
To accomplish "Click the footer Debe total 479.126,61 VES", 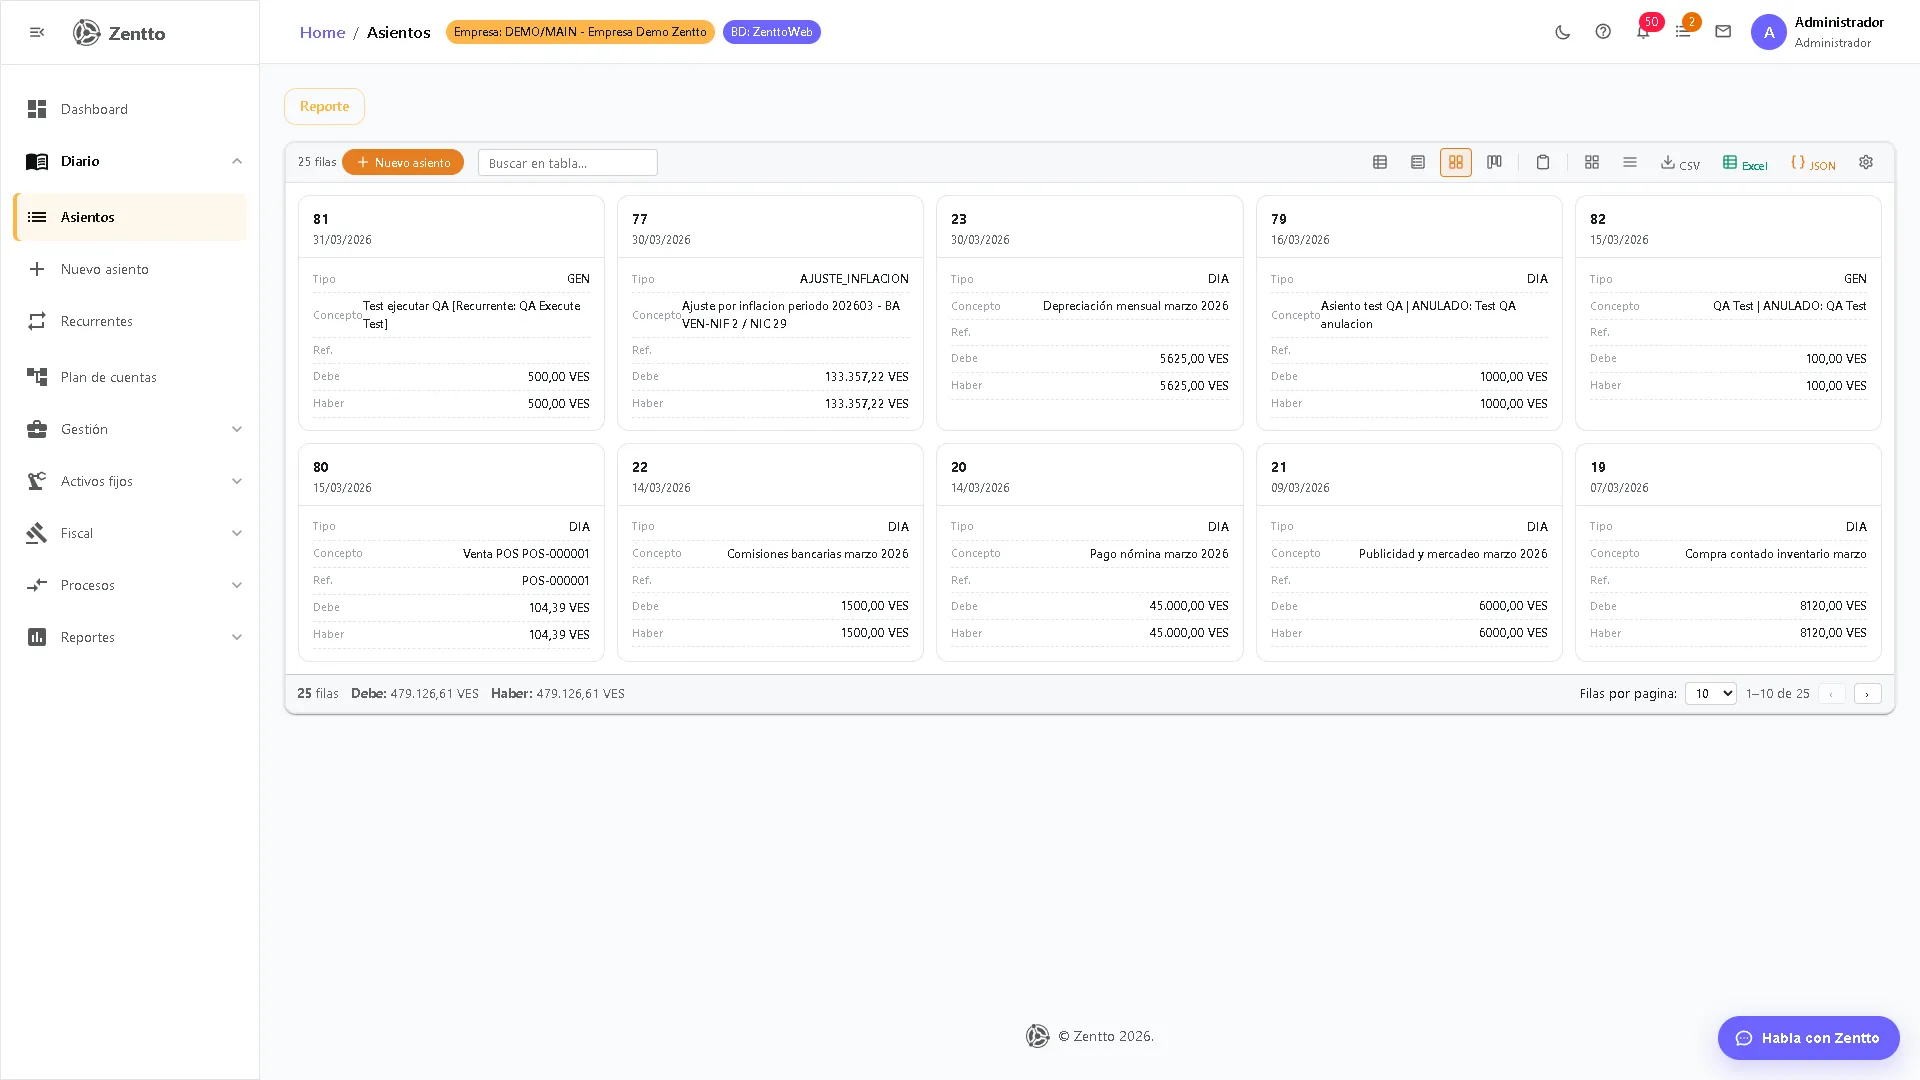I will [415, 693].
